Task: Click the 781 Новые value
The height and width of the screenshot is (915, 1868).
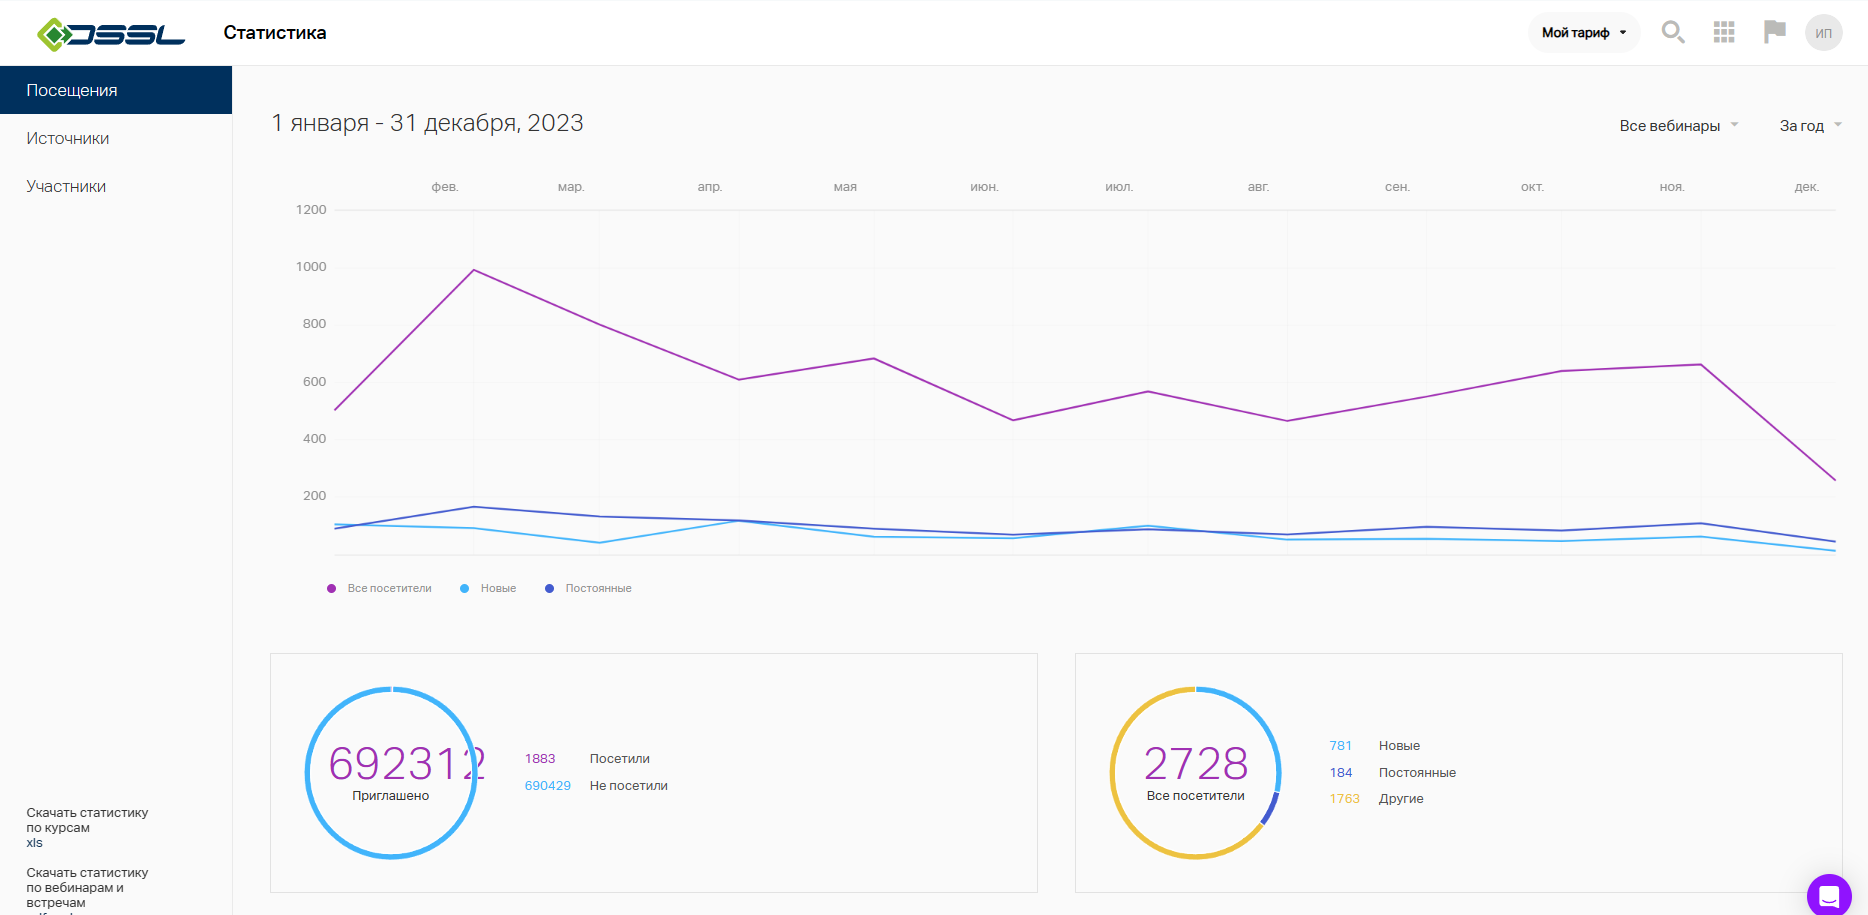Action: point(1341,746)
